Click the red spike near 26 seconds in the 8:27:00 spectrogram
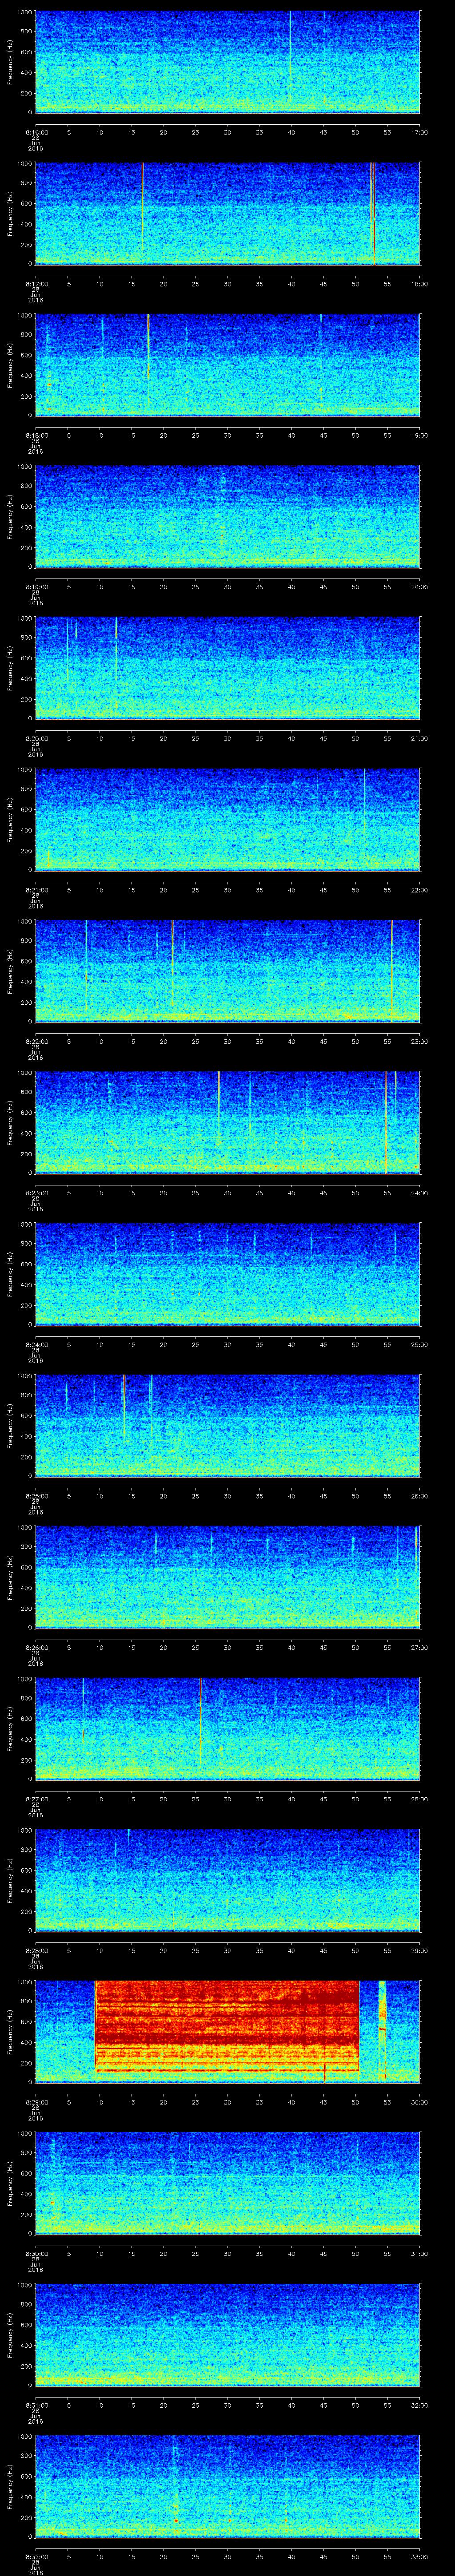The image size is (455, 2576). [201, 1720]
